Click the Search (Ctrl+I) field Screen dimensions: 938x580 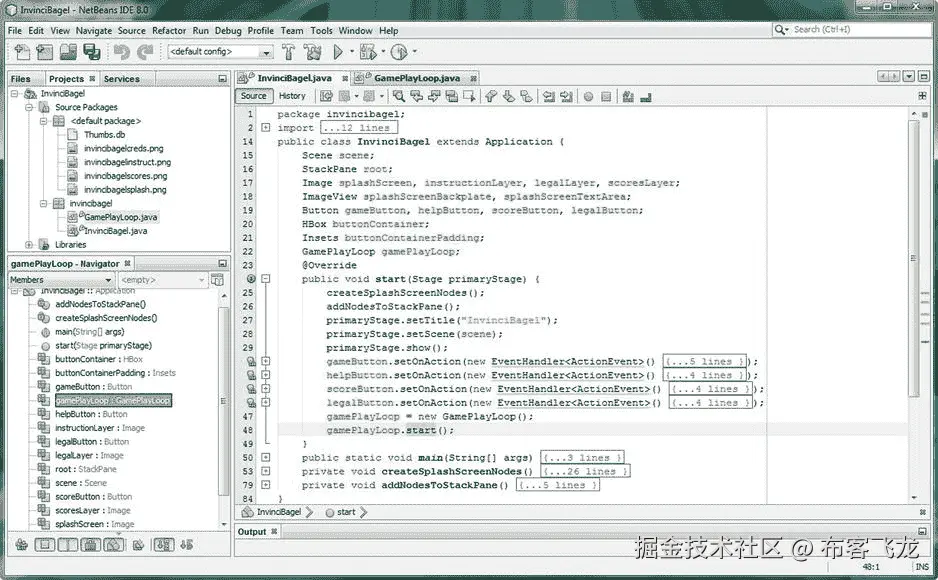pyautogui.click(x=851, y=29)
